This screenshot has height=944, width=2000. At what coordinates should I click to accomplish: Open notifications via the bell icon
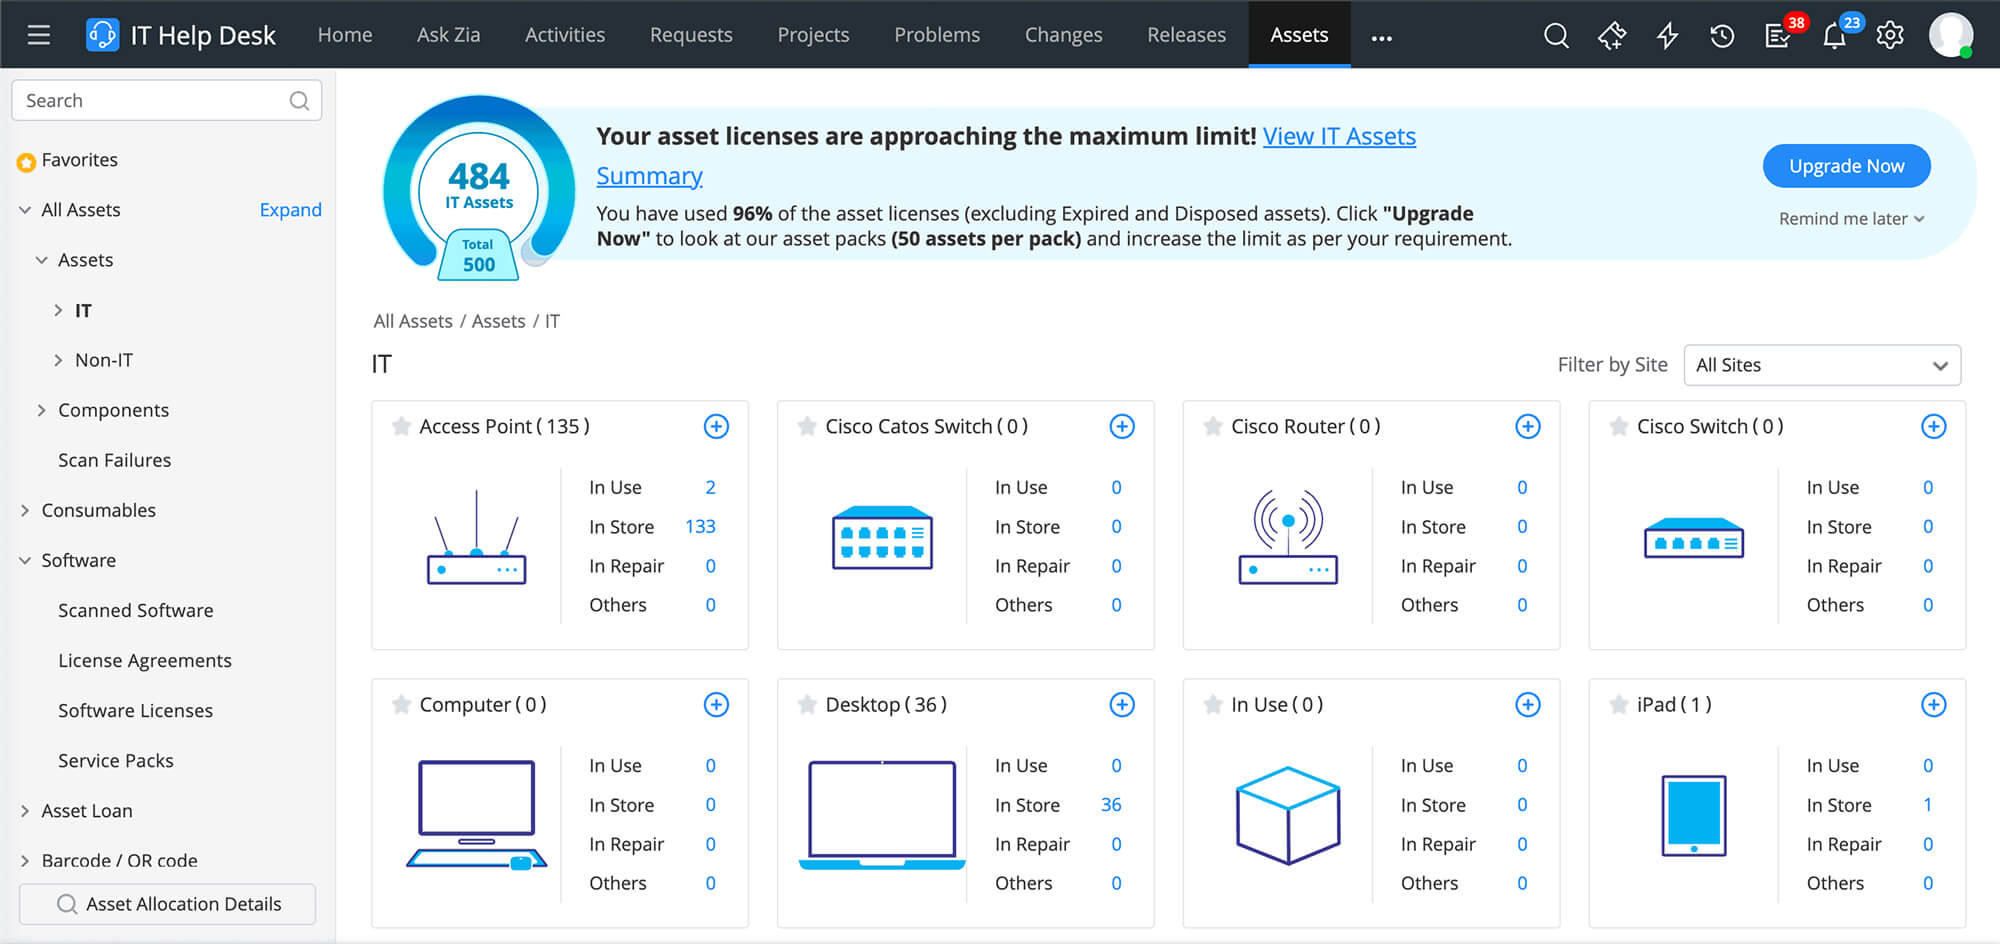point(1835,35)
